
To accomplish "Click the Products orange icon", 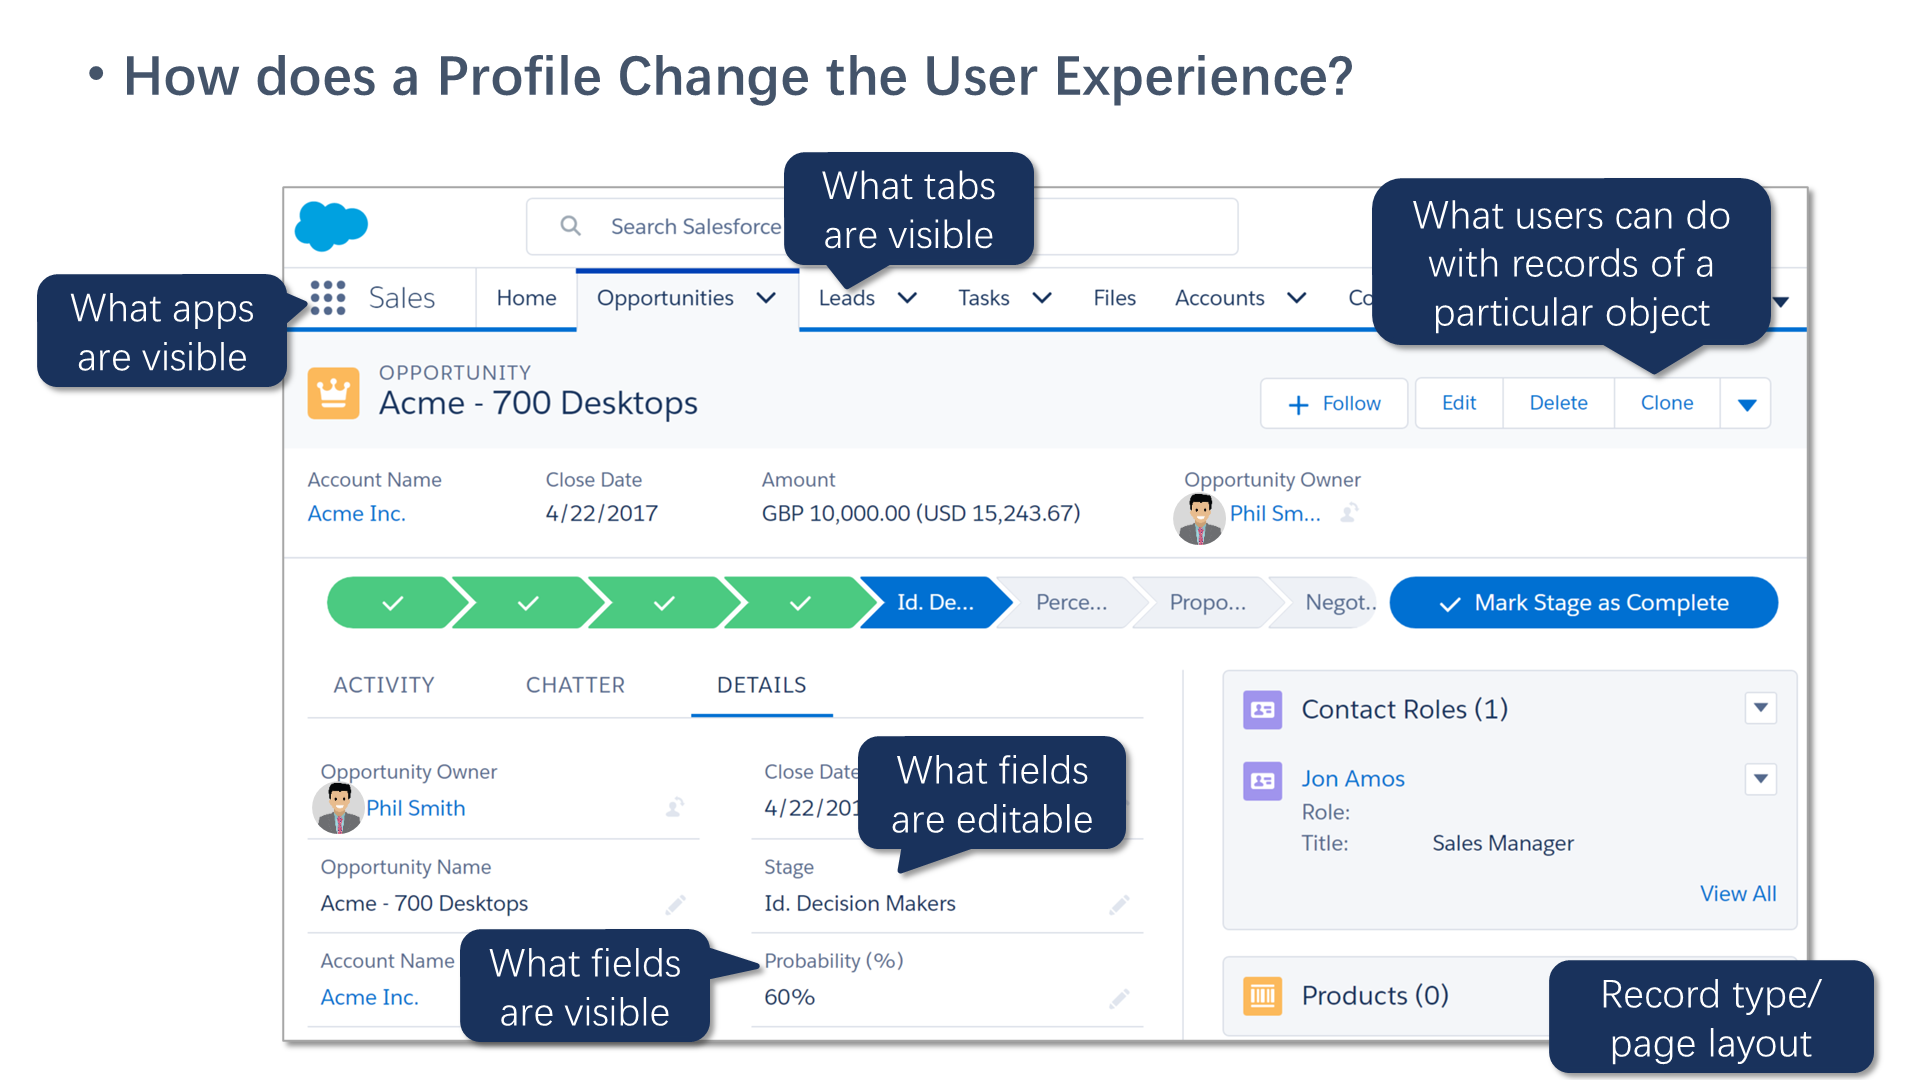I will pos(1262,995).
